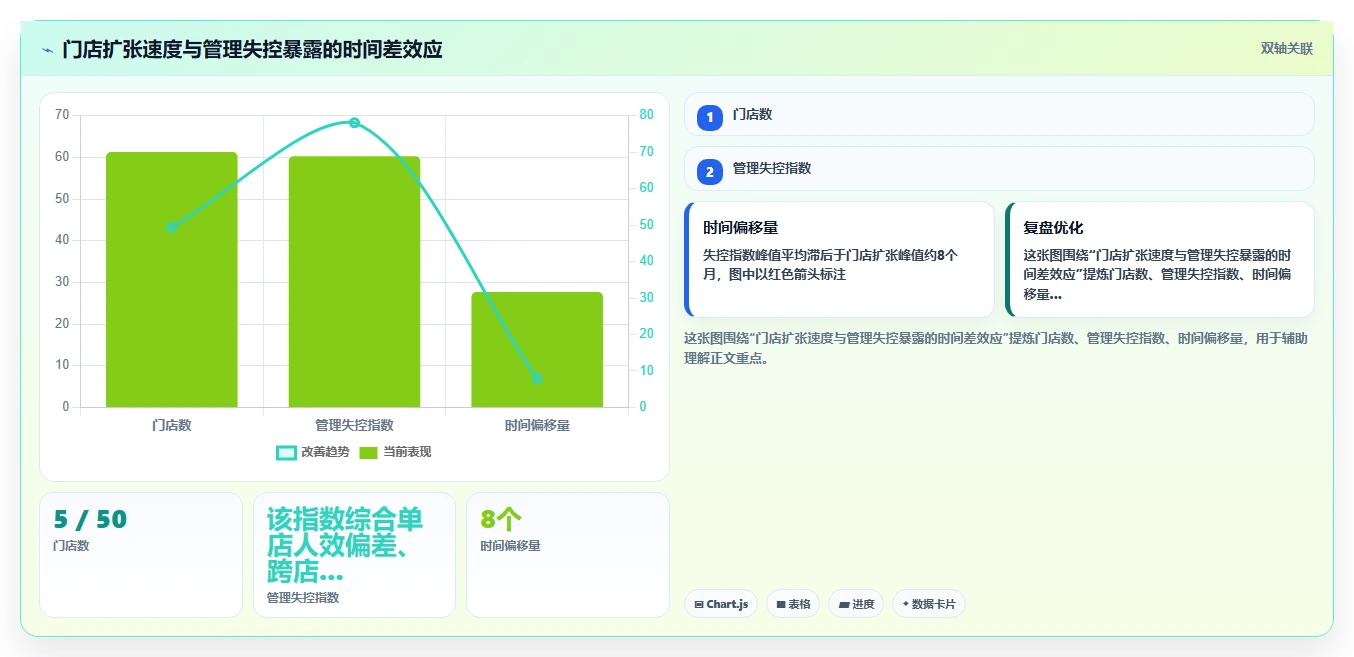
Task: Click the 表格 tag
Action: [793, 604]
